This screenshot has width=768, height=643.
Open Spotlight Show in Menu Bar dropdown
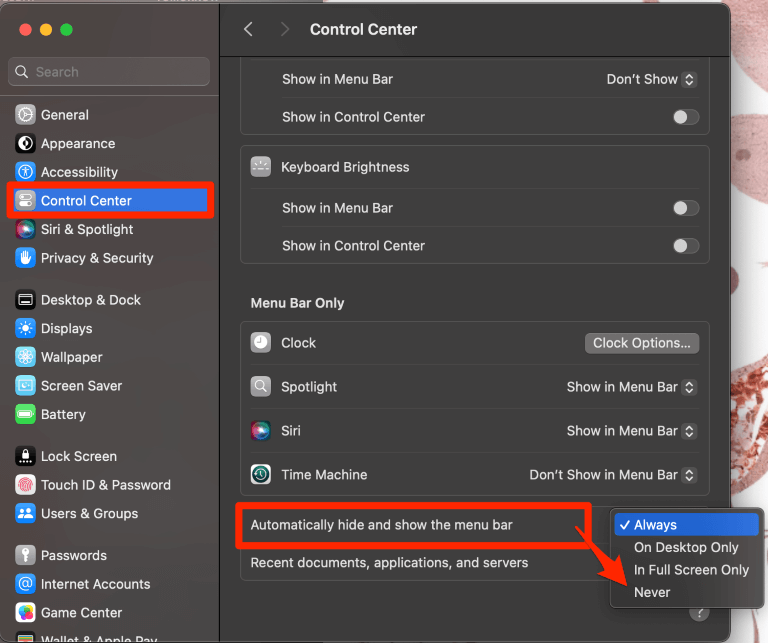(x=631, y=387)
